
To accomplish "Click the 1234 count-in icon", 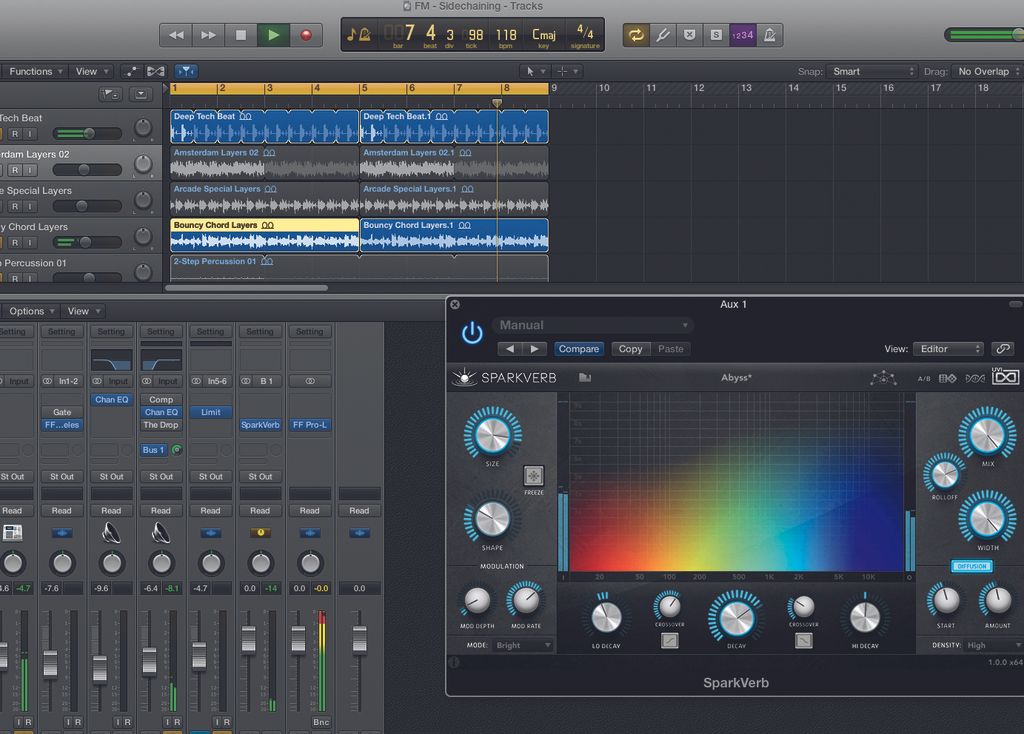I will point(744,35).
